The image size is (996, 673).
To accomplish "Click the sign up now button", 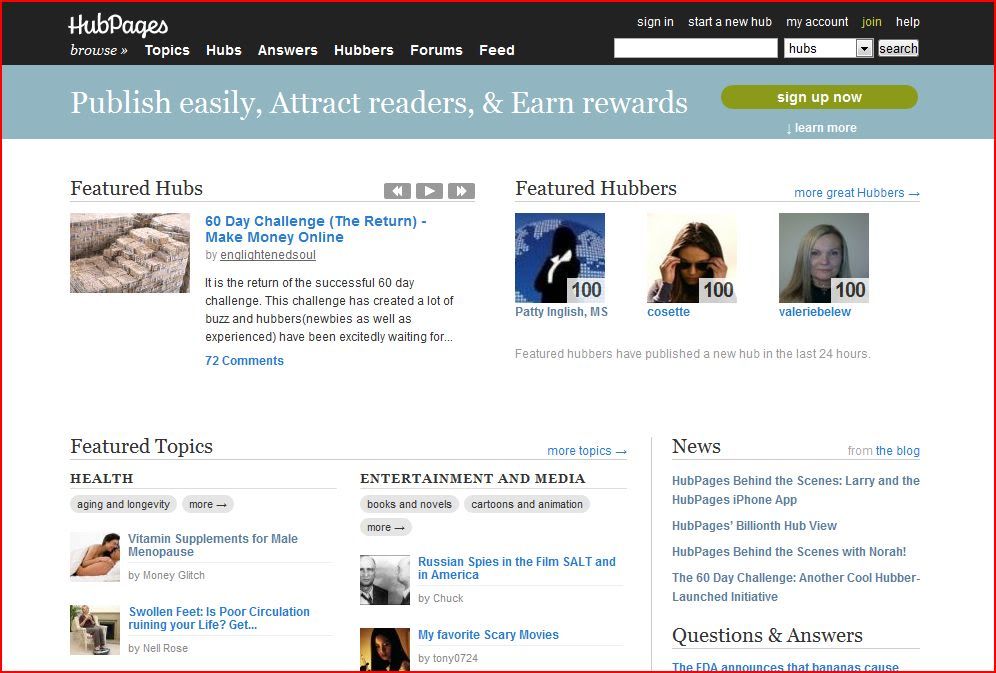I will coord(819,97).
